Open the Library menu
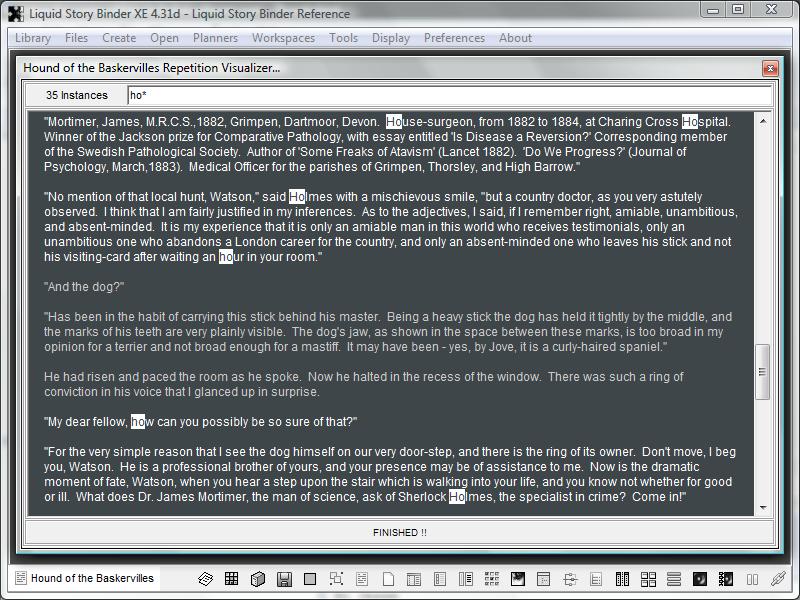This screenshot has height=600, width=800. 33,38
